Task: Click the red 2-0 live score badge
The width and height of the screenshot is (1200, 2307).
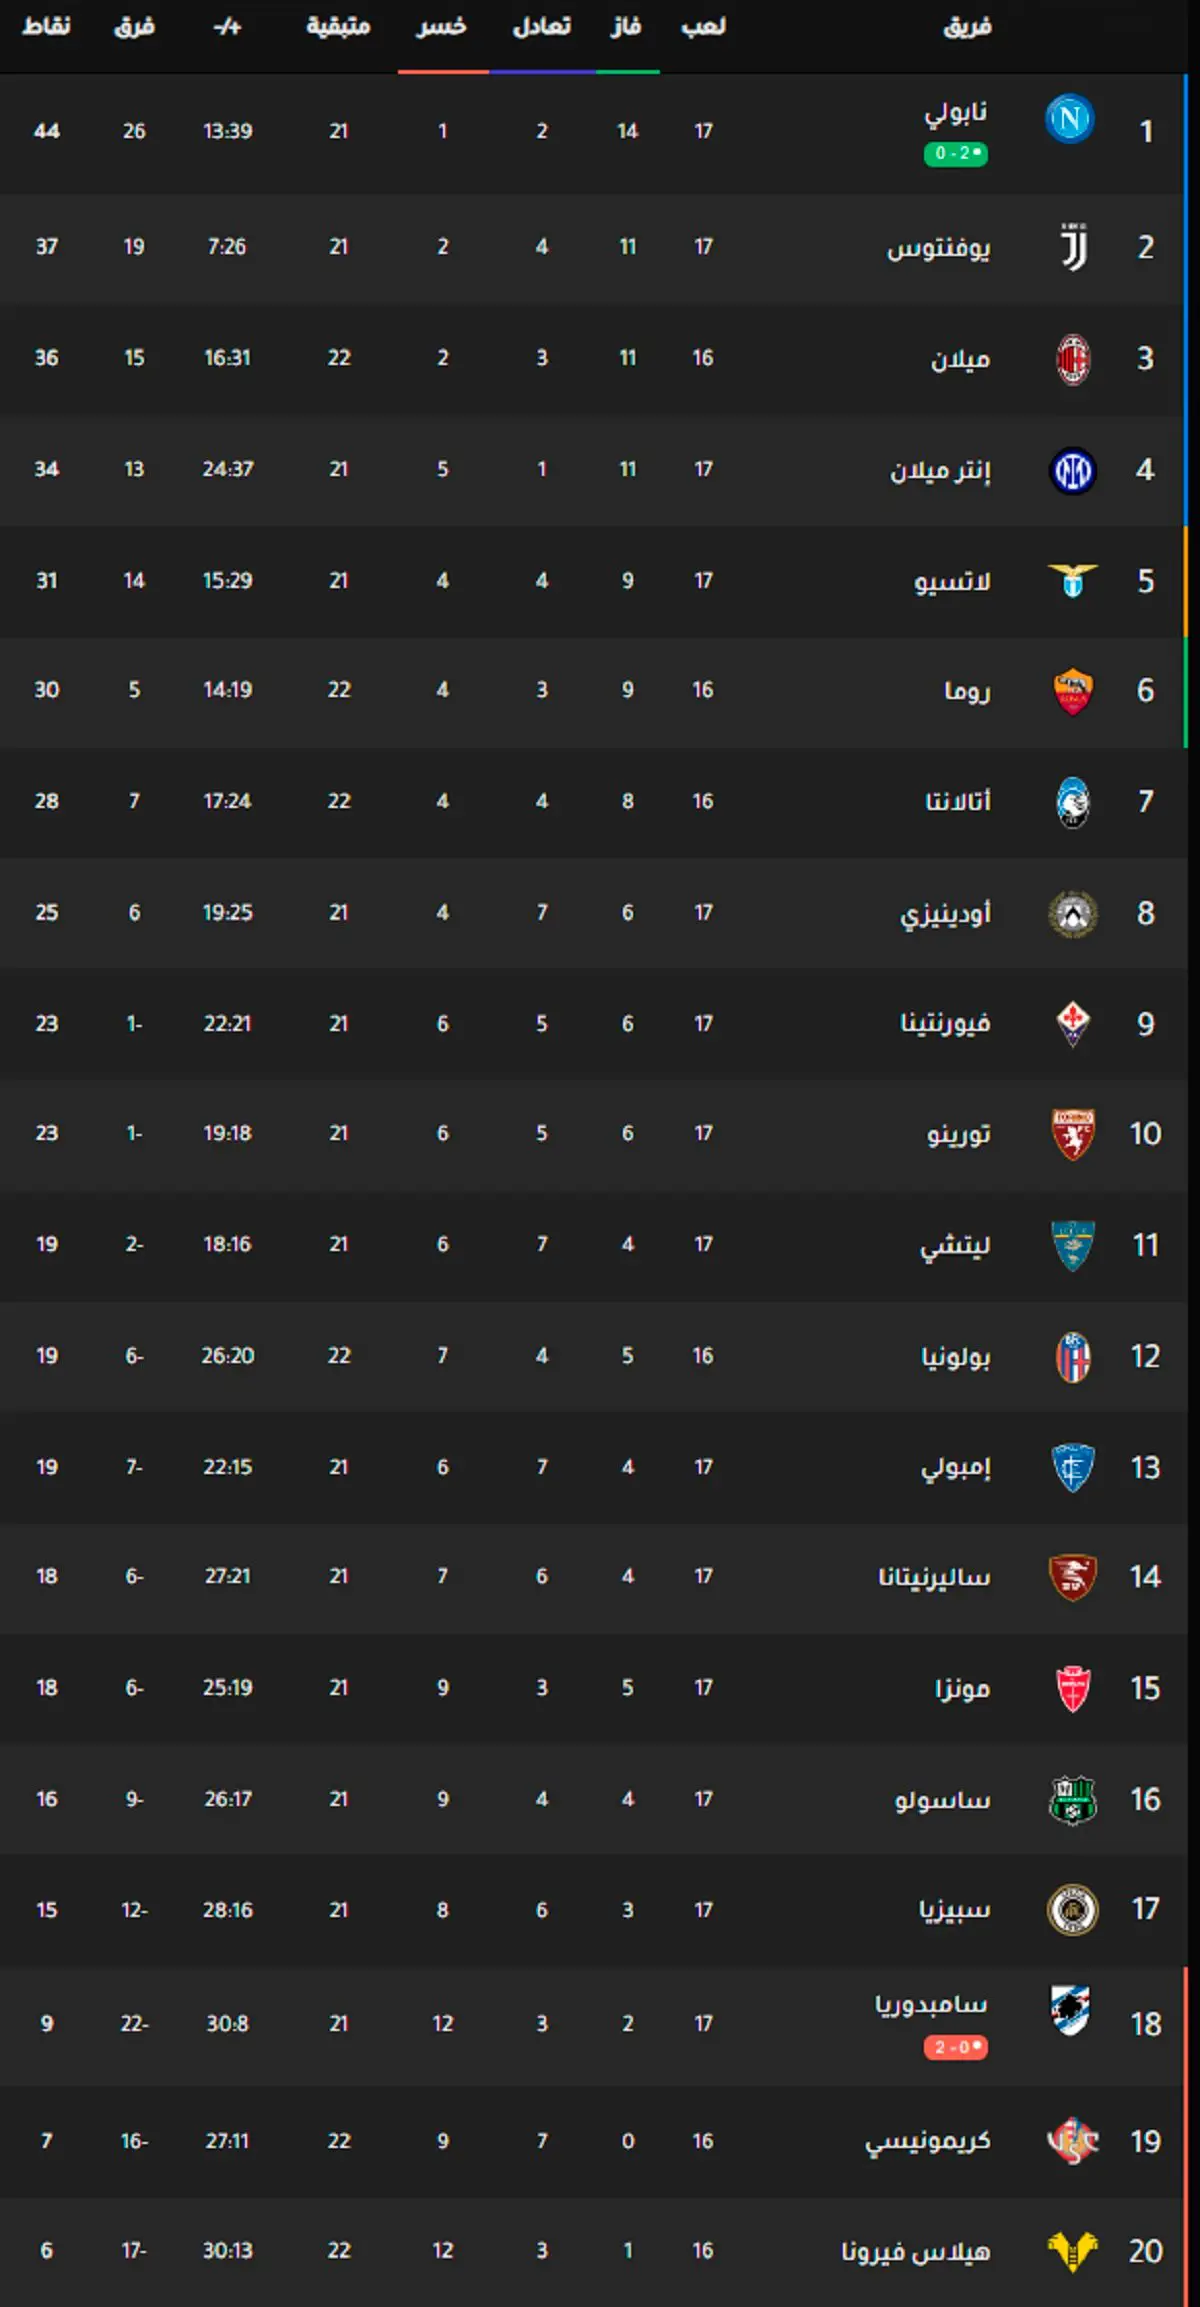Action: coord(956,2047)
